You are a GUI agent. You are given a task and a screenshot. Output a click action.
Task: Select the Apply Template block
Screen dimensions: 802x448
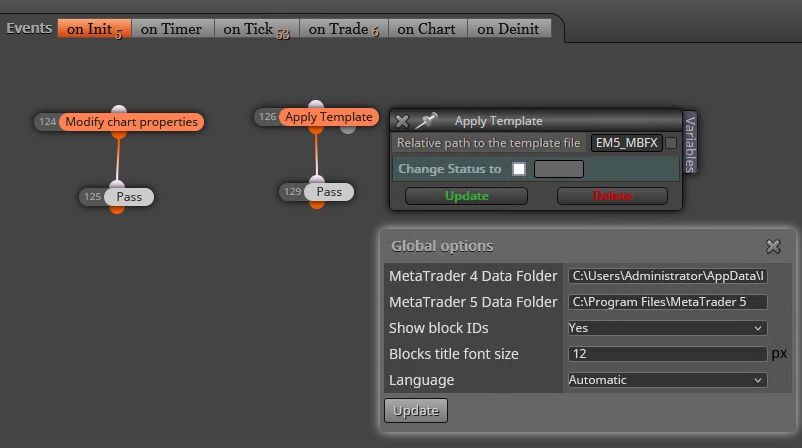pos(329,117)
